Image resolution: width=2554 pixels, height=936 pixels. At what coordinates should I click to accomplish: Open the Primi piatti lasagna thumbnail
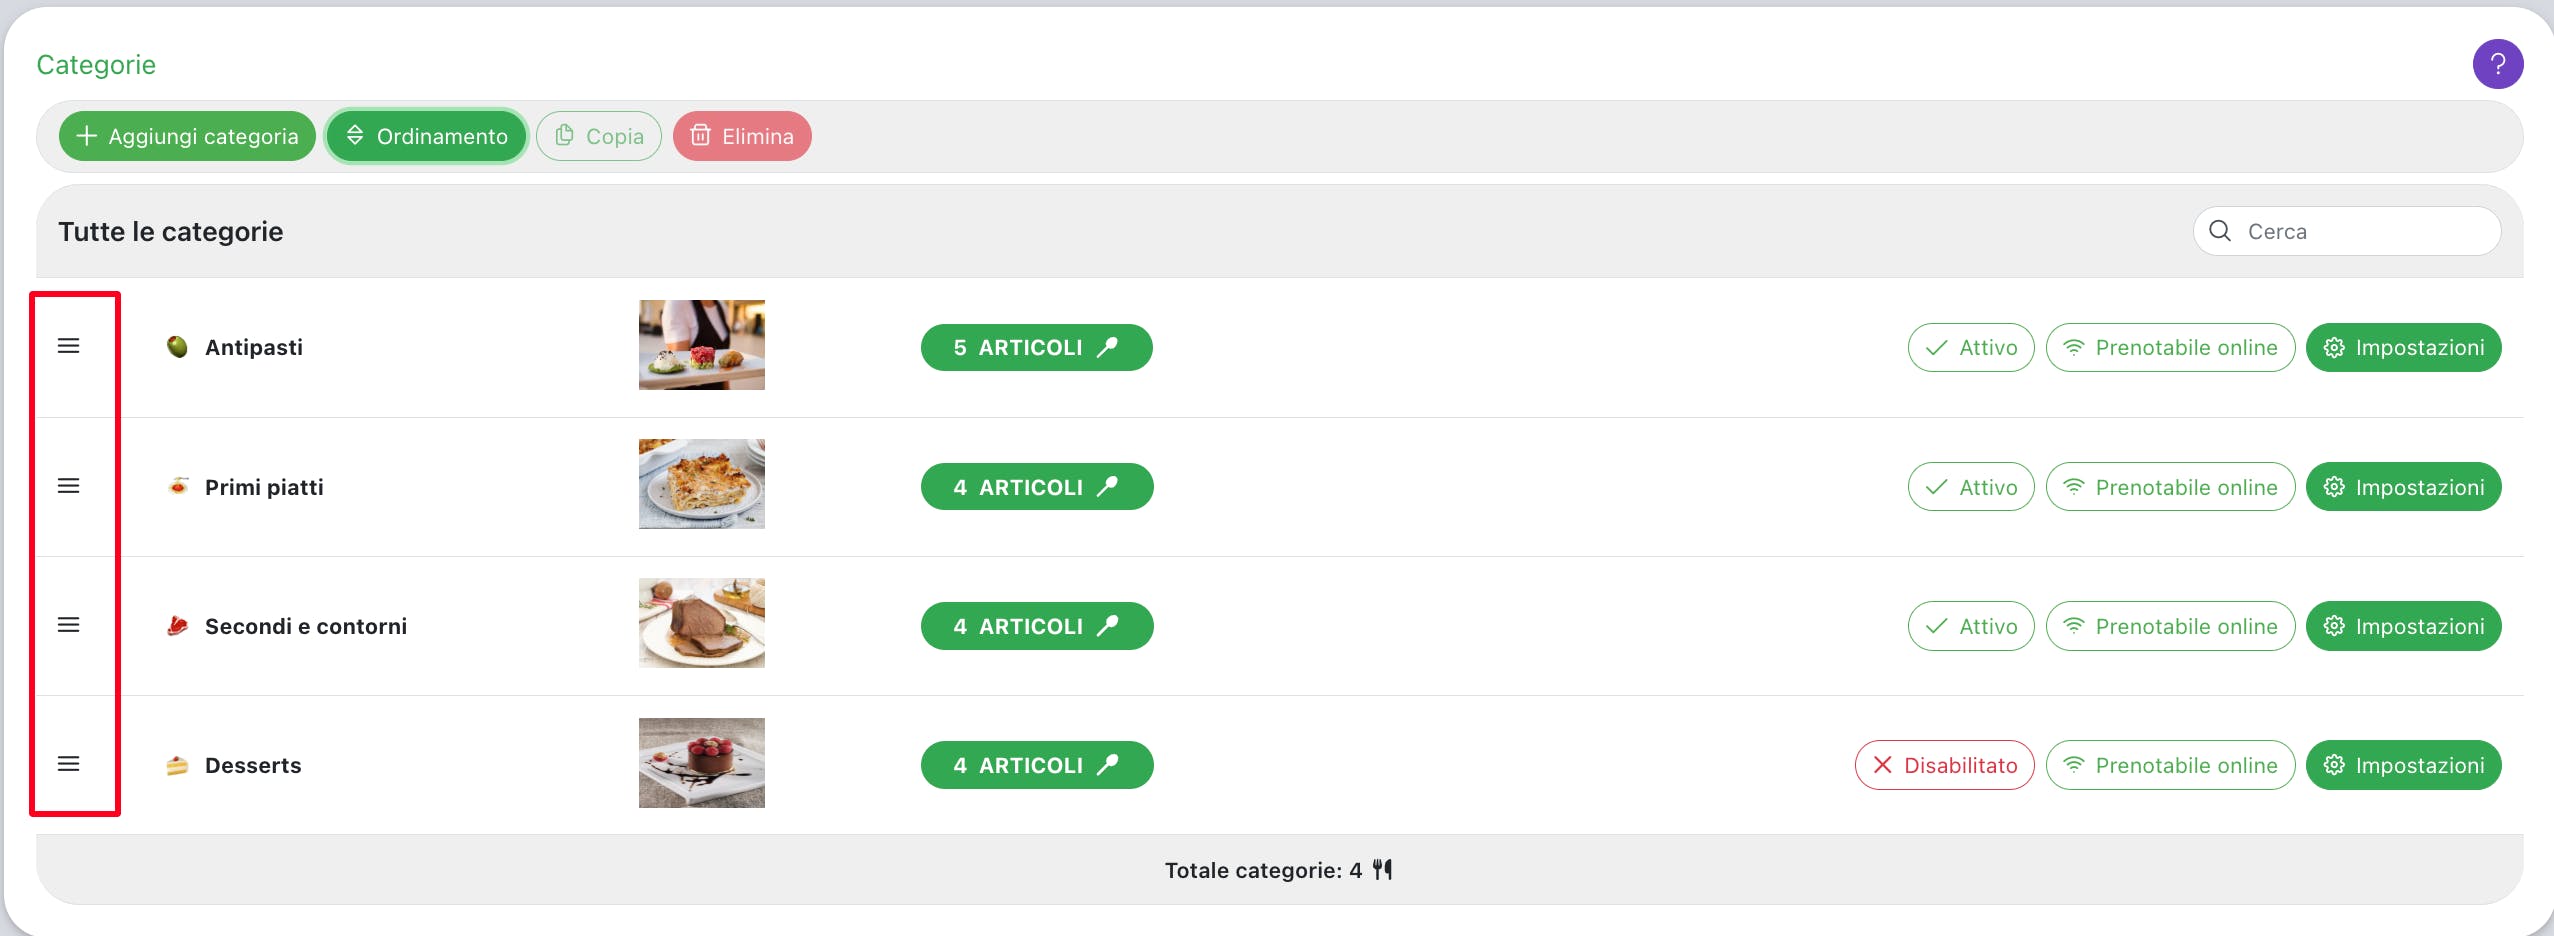click(701, 484)
